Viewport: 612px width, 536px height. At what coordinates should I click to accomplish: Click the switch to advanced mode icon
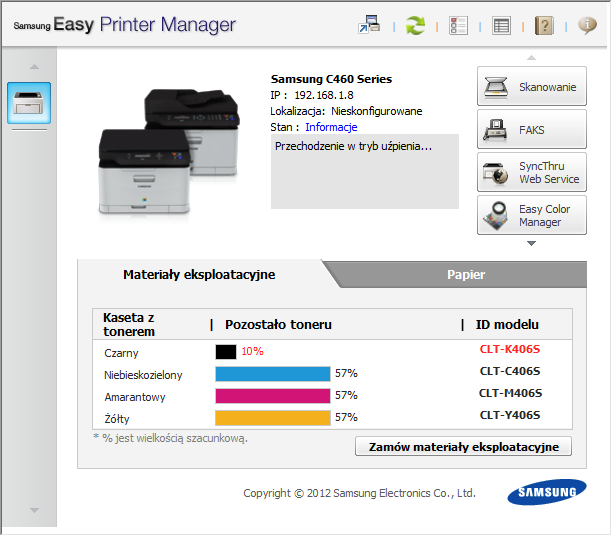pos(369,25)
